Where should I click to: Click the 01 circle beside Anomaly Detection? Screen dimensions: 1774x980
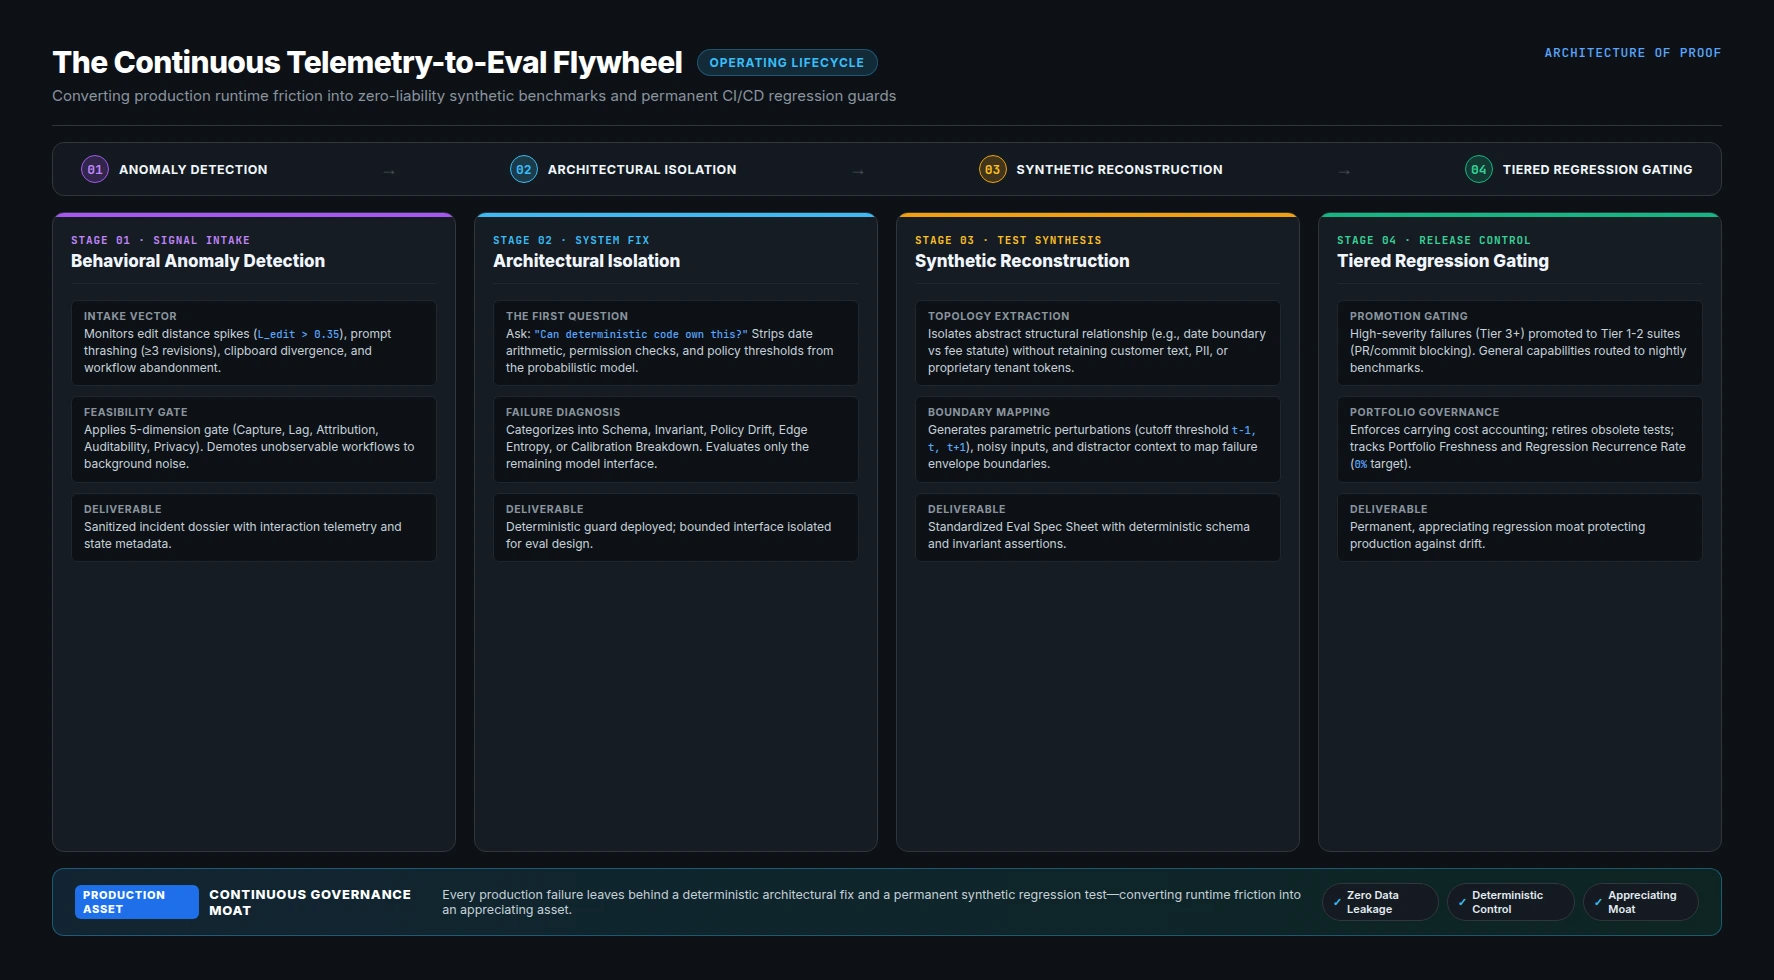tap(94, 170)
